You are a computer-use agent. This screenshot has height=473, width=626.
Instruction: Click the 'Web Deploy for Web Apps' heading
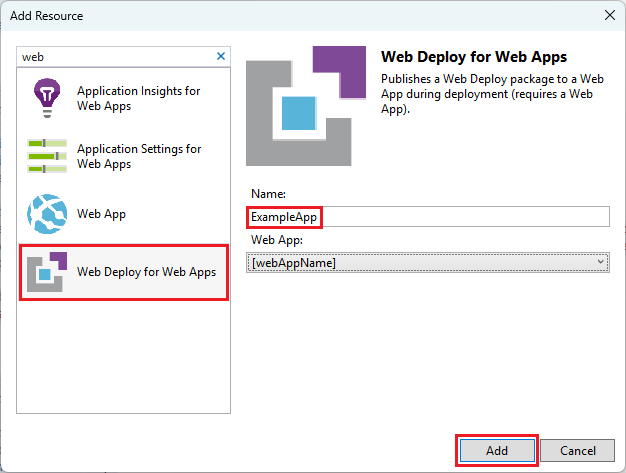click(x=474, y=57)
